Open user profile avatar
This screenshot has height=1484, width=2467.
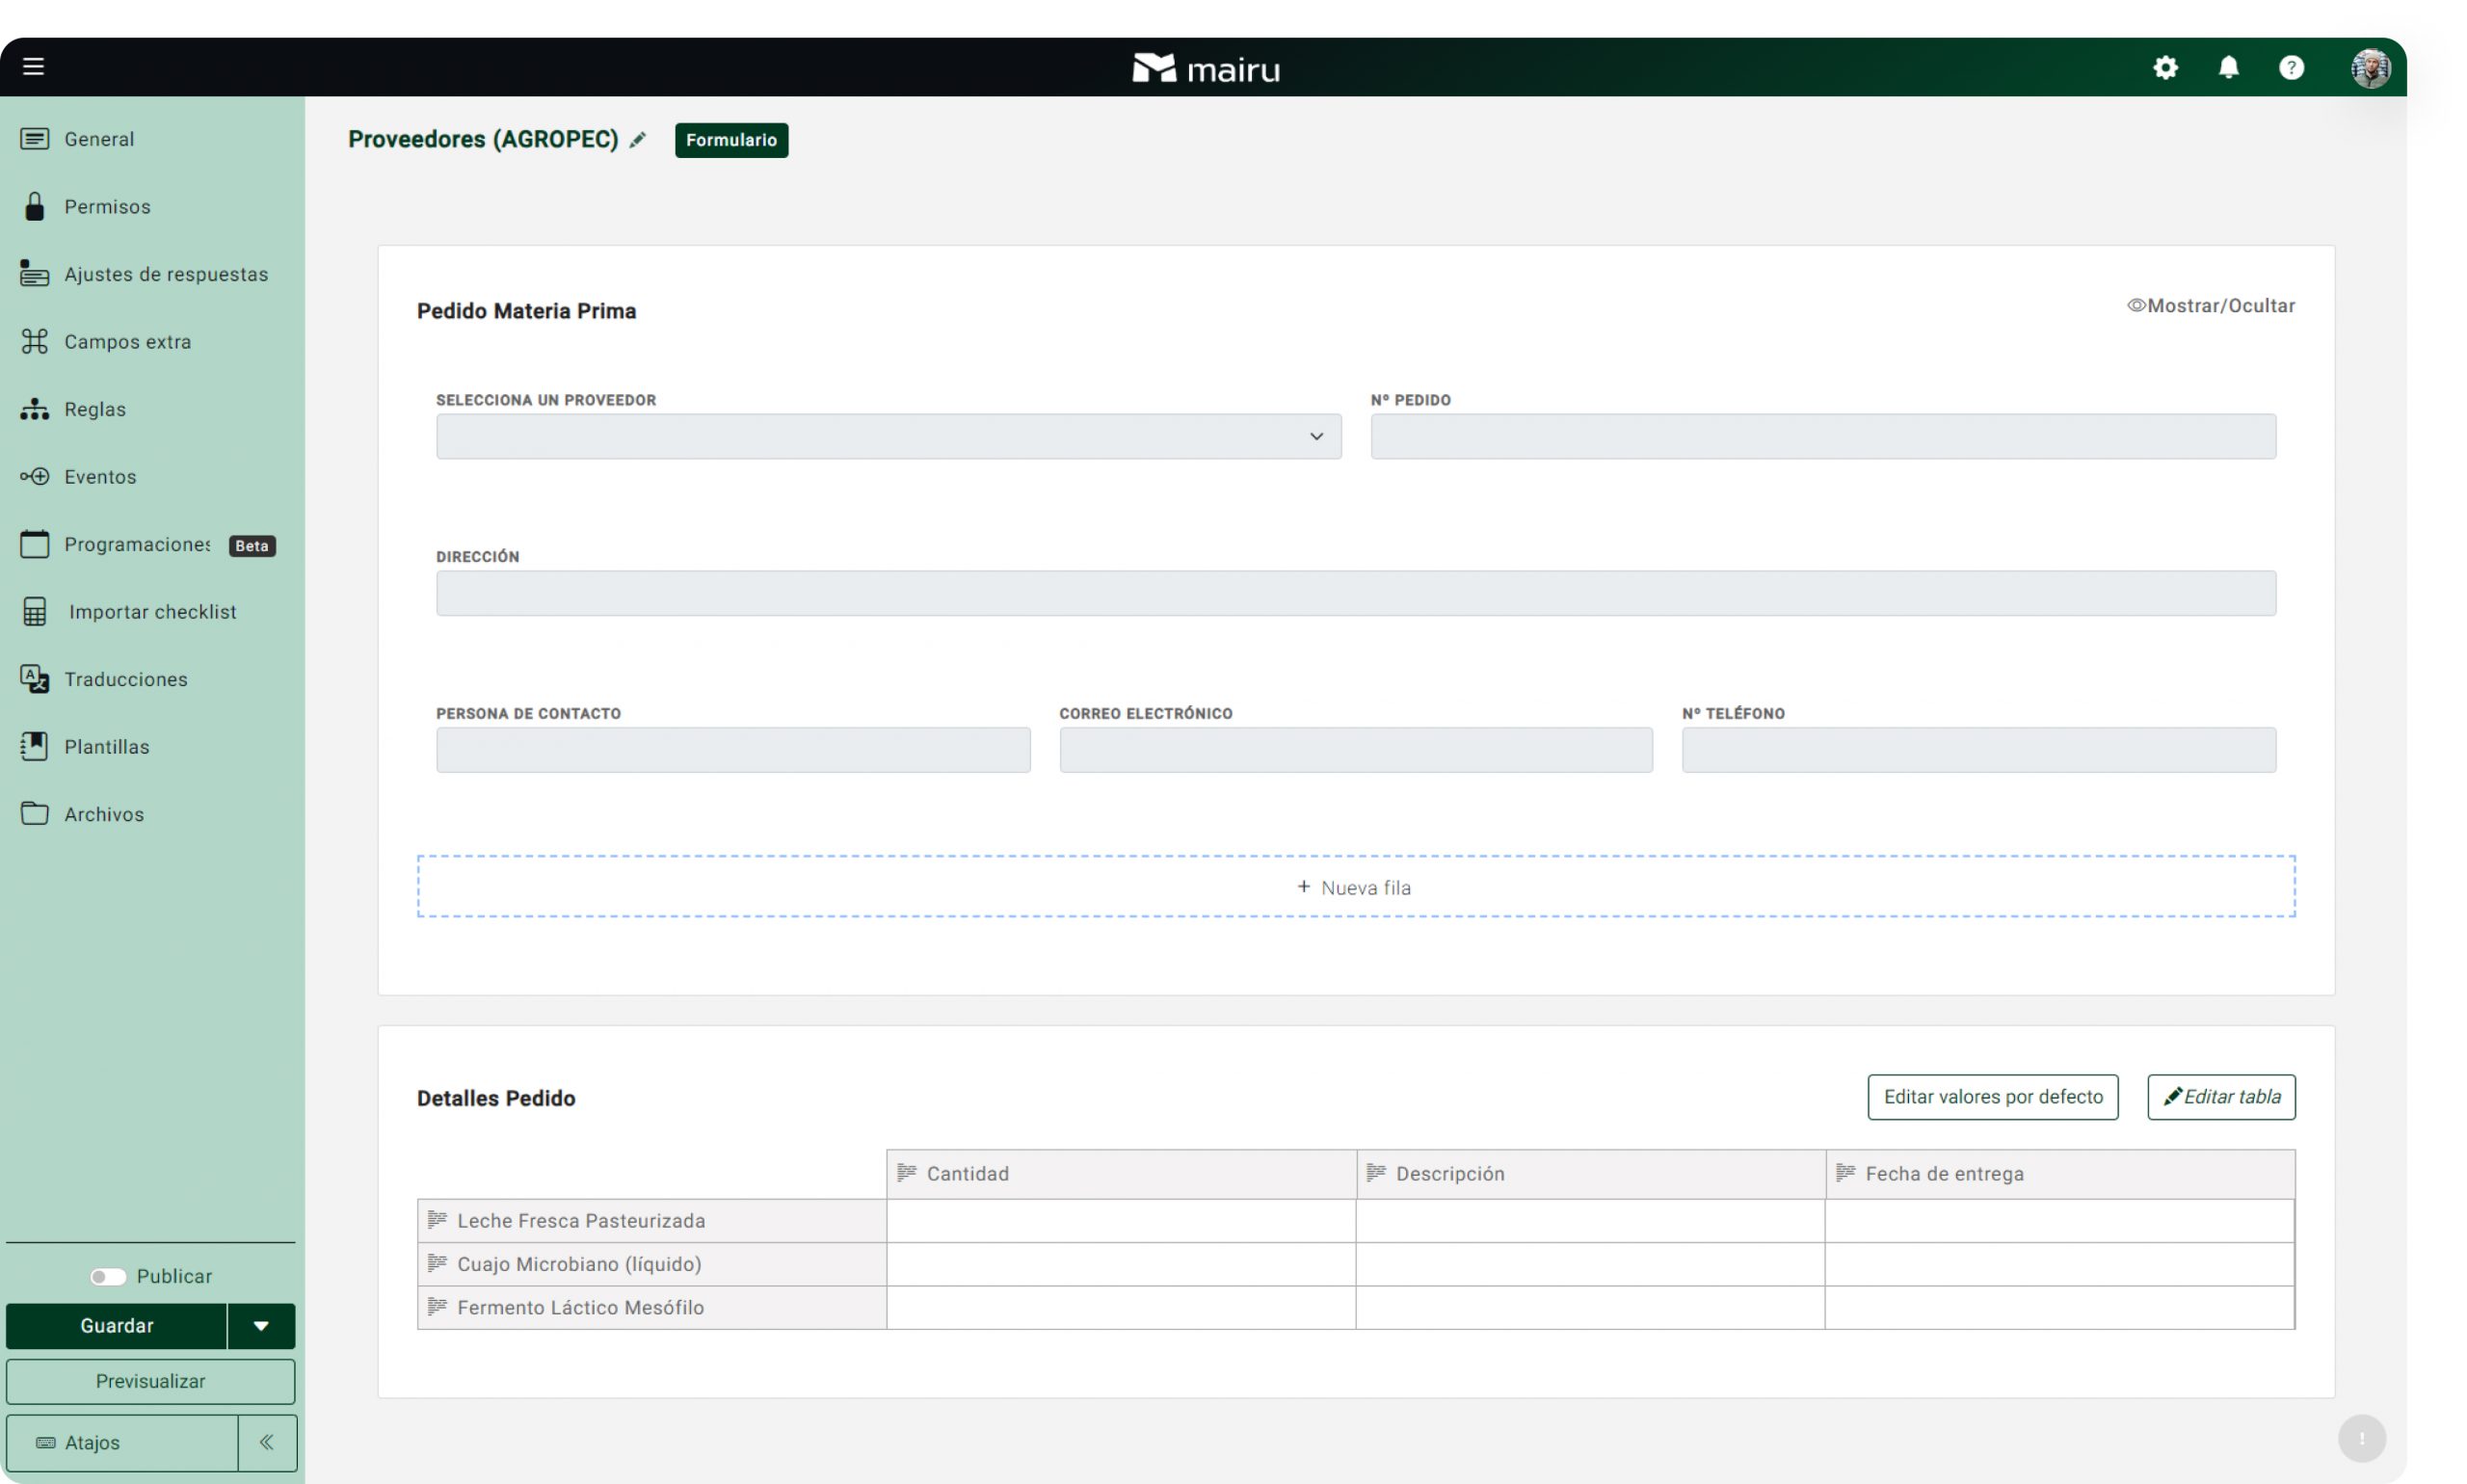(x=2369, y=68)
